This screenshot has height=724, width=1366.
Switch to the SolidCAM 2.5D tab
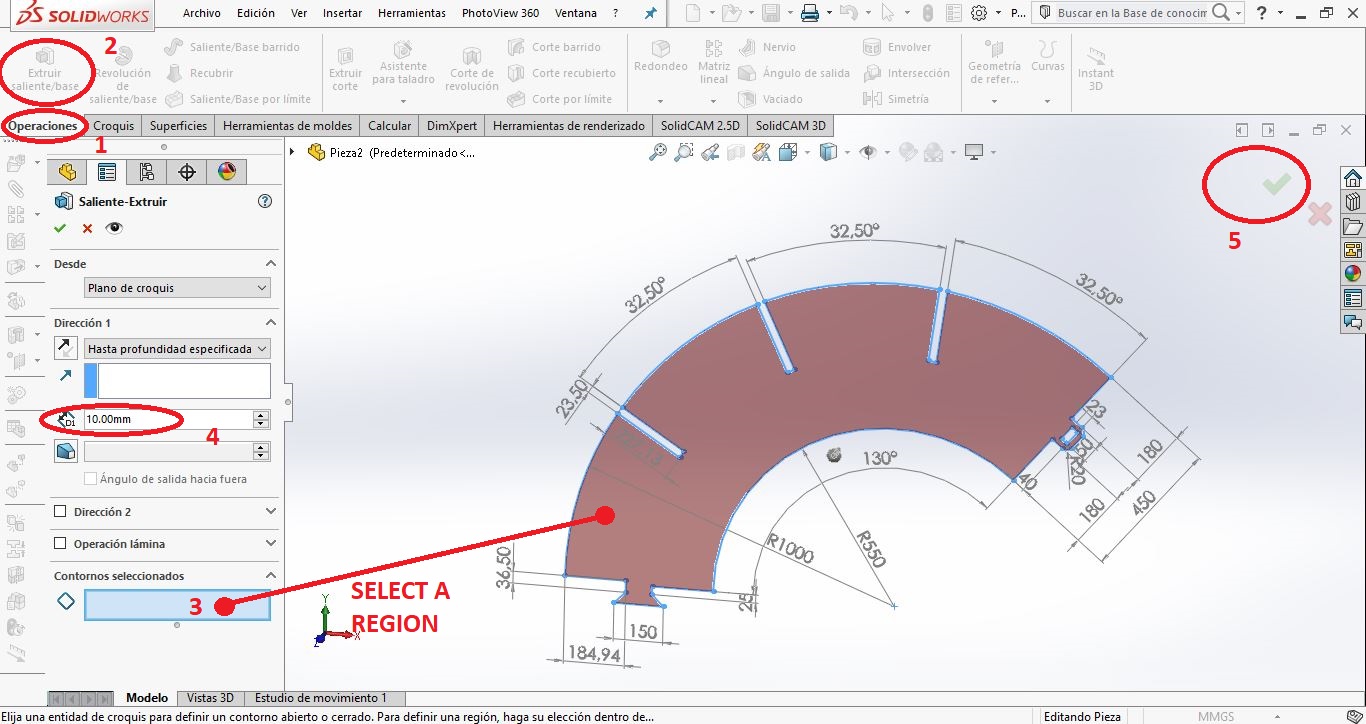tap(700, 126)
